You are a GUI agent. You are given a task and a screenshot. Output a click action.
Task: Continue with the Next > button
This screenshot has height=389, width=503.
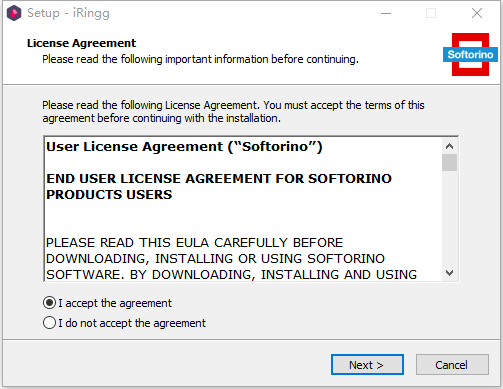367,365
